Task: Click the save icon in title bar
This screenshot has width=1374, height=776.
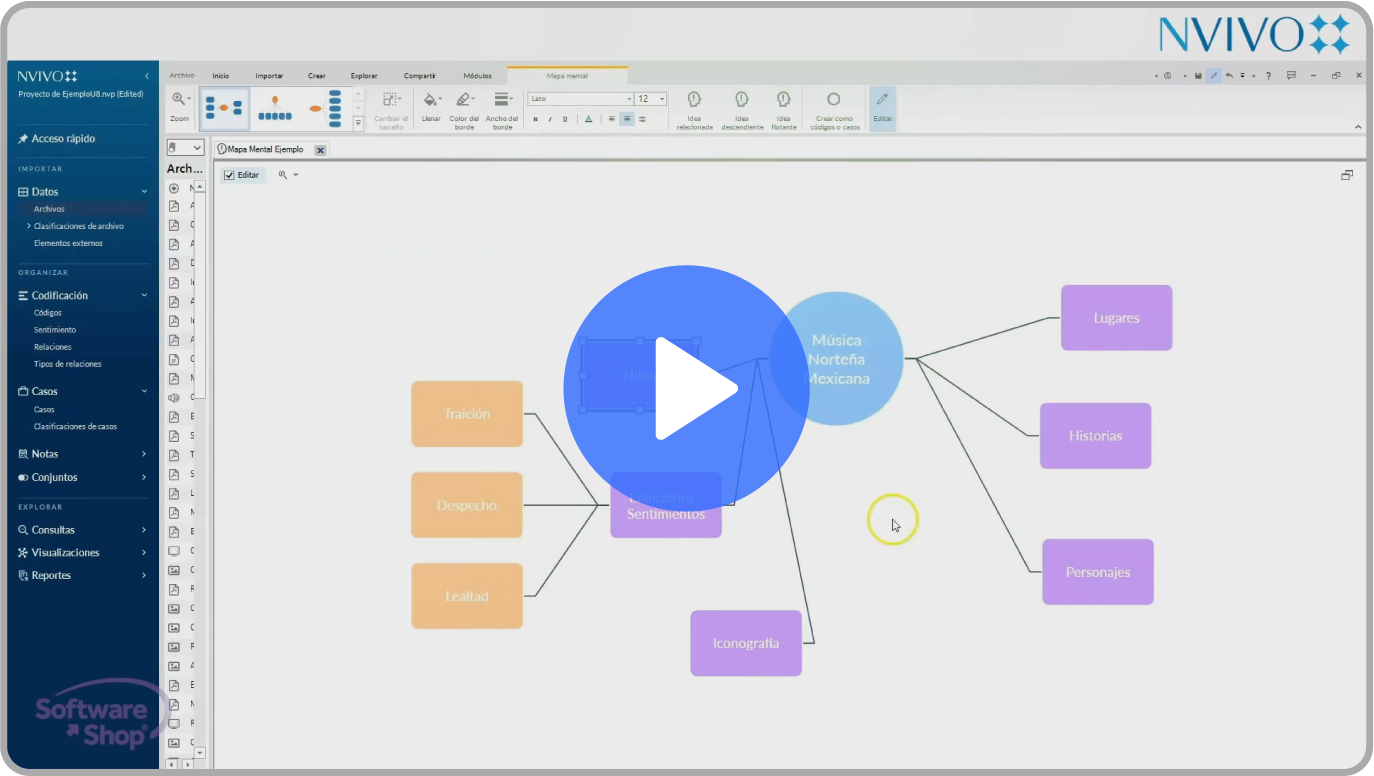Action: click(x=1198, y=75)
